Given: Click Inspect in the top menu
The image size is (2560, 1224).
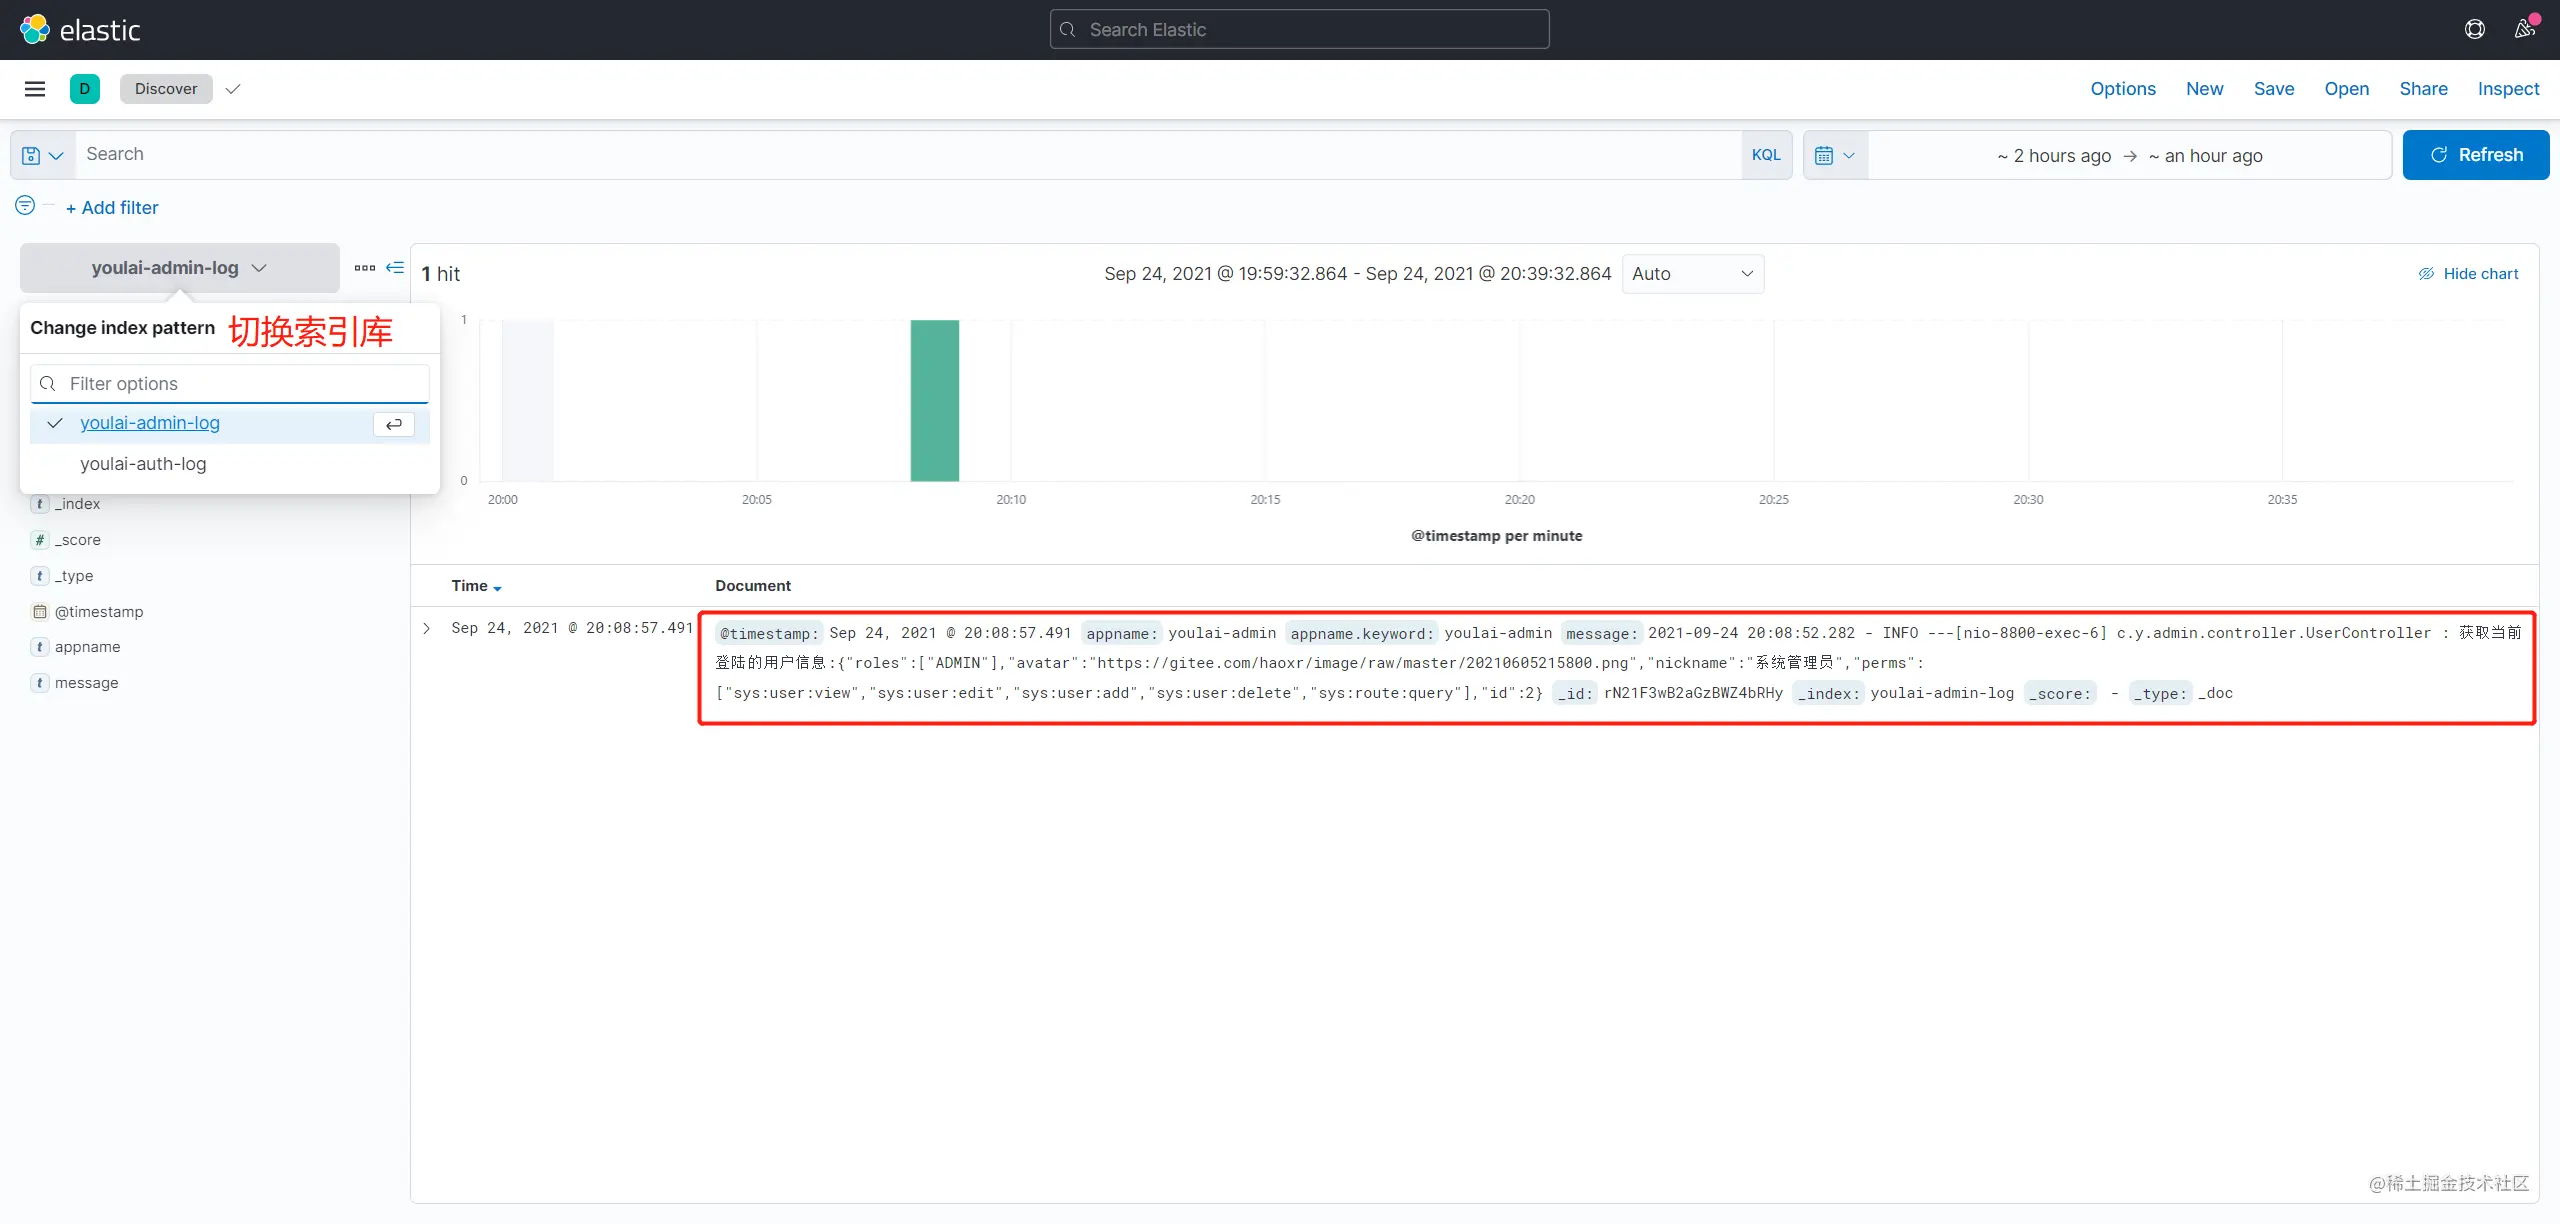Looking at the screenshot, I should point(2509,89).
